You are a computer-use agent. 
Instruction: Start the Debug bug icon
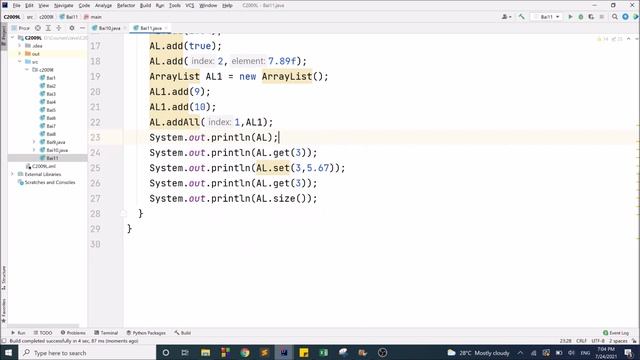pos(581,17)
